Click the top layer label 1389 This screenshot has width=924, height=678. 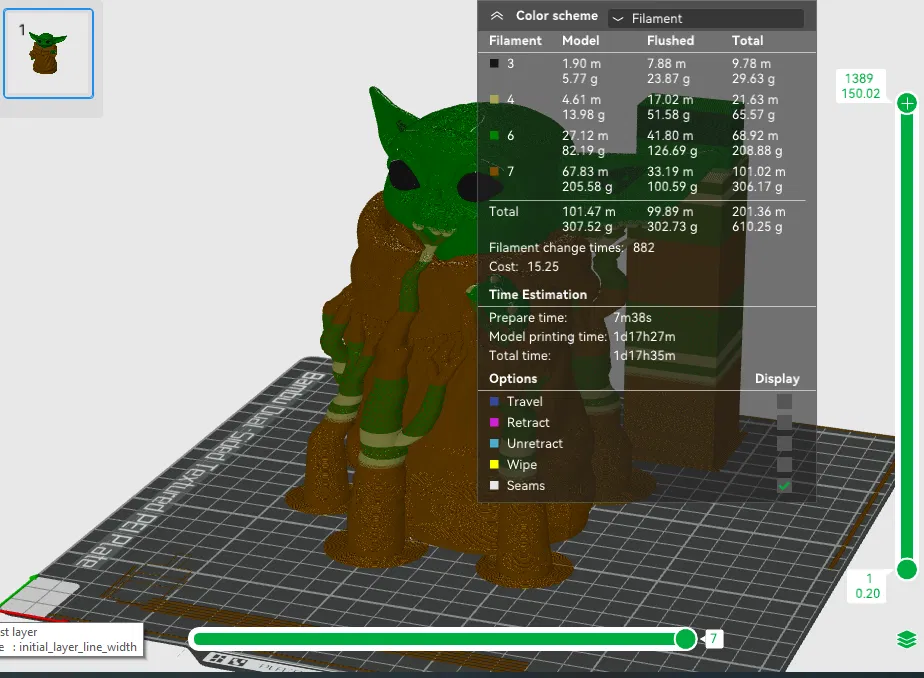(859, 79)
